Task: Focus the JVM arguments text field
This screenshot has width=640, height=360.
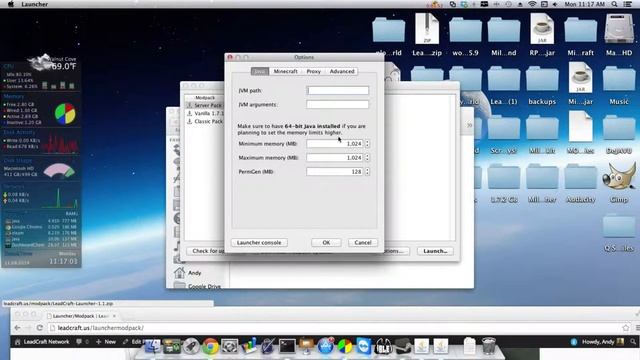Action: [x=338, y=104]
